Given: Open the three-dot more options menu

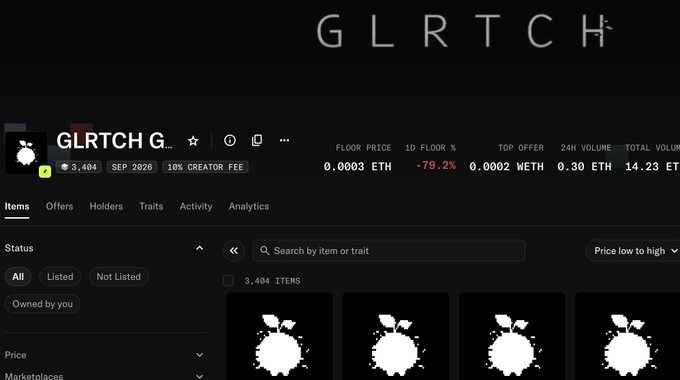Looking at the screenshot, I should pyautogui.click(x=284, y=140).
